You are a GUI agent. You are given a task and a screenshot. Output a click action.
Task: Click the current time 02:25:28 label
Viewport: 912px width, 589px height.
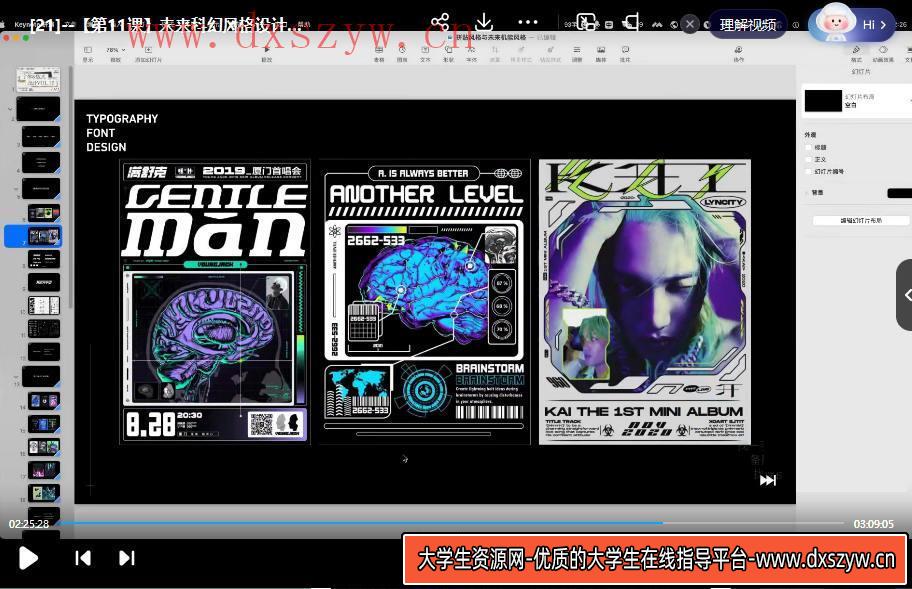28,524
